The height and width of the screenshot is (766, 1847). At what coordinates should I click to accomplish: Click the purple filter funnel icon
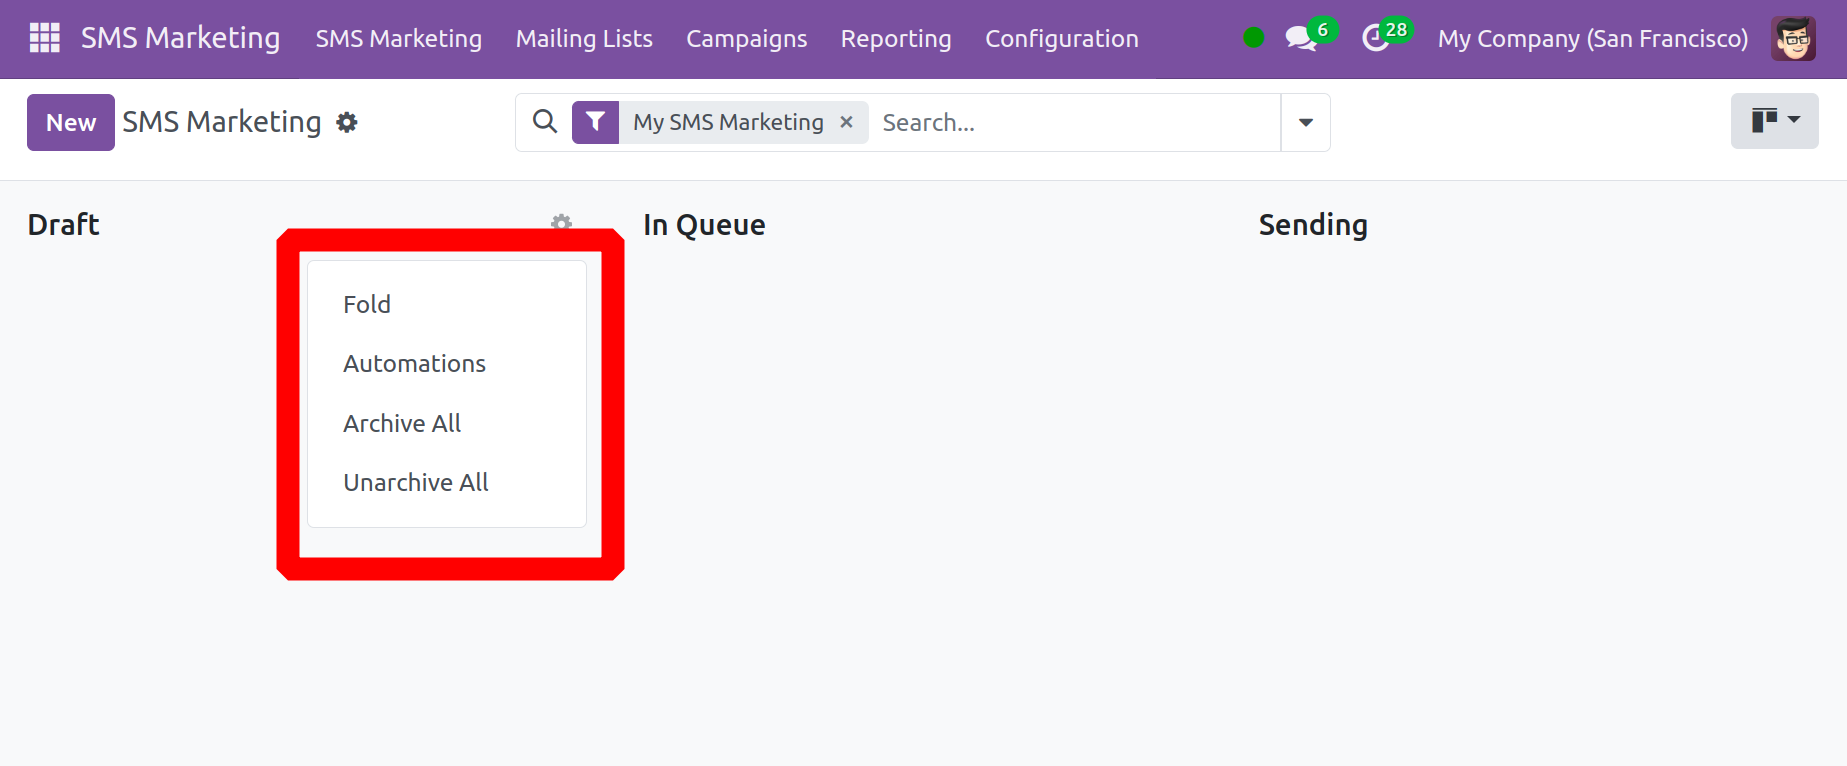pos(595,122)
